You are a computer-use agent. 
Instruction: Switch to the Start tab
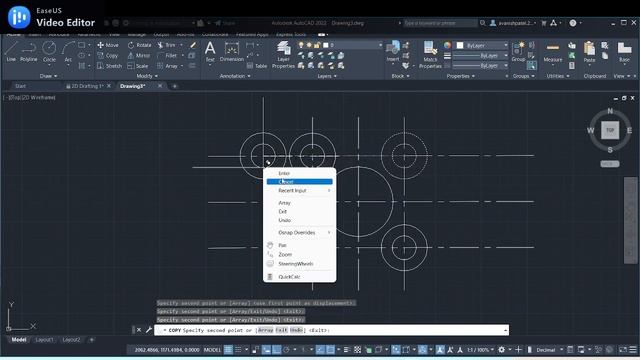click(x=20, y=86)
